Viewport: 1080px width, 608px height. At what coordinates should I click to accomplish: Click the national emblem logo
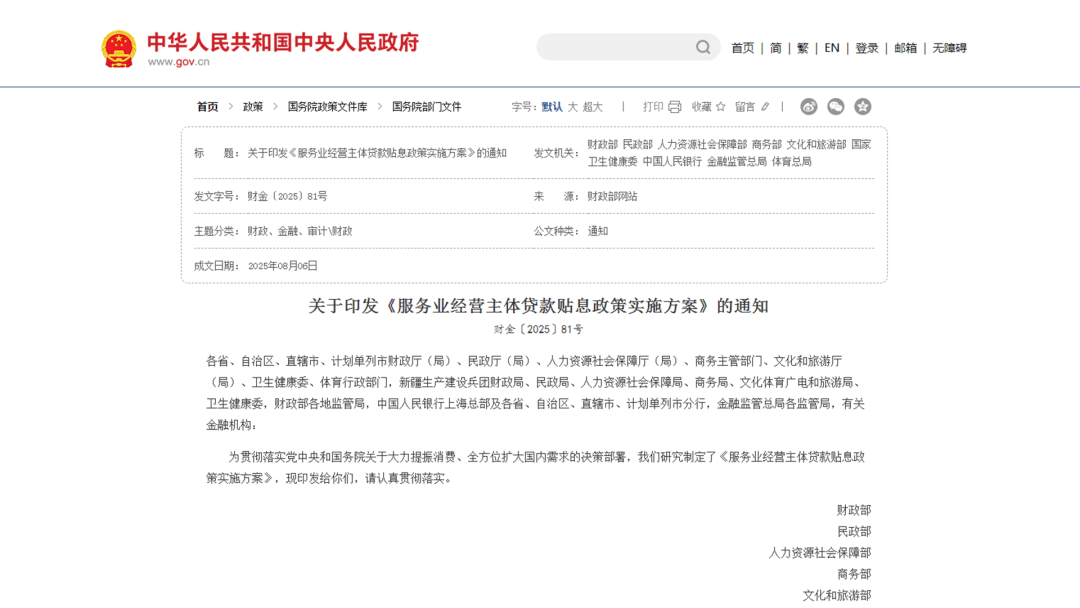point(118,49)
